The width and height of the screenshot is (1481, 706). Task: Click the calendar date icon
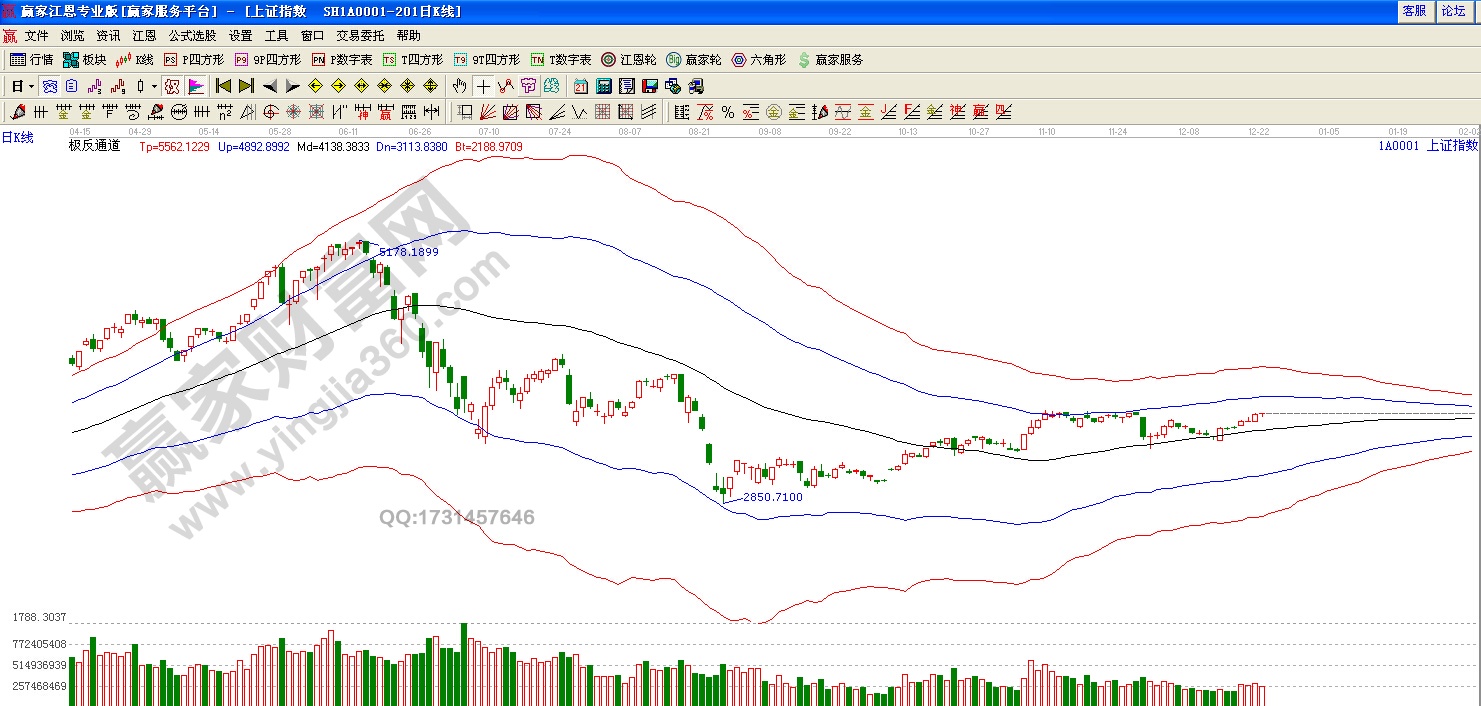pyautogui.click(x=581, y=86)
